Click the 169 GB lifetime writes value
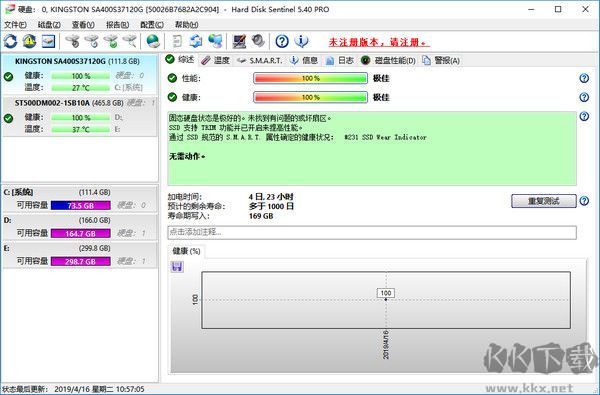Screen dimensions: 600x395 pos(261,216)
